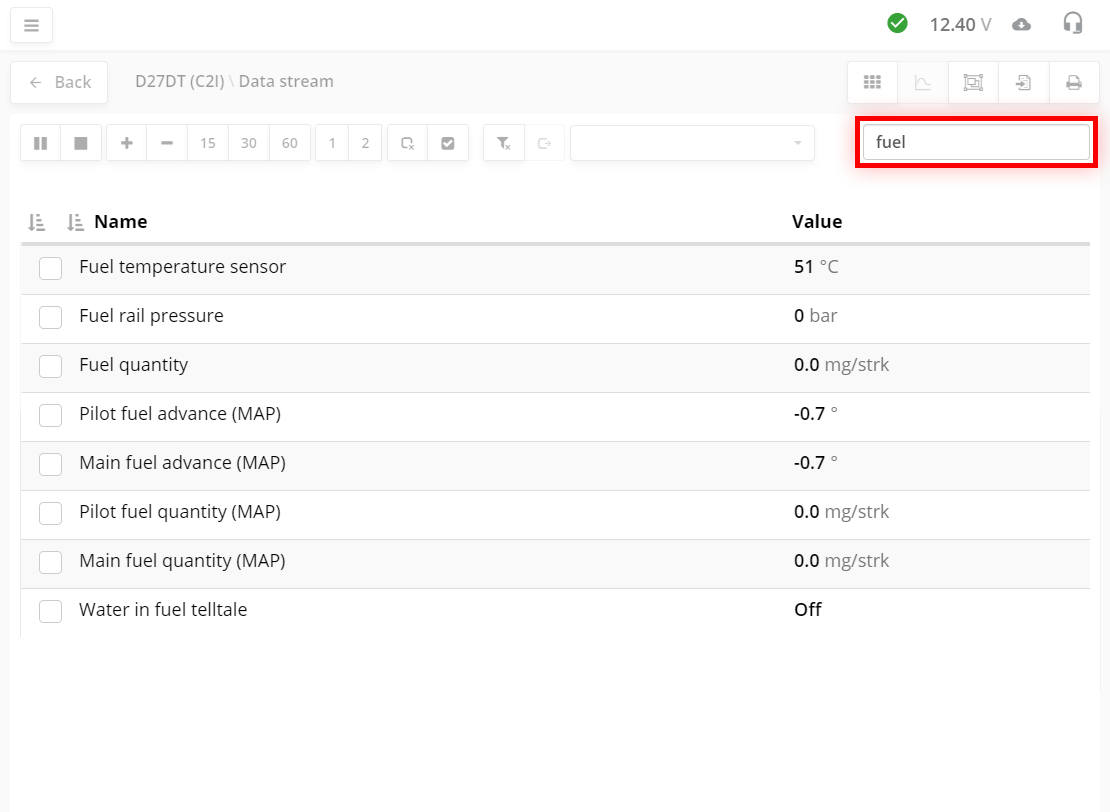Click the clear filter icon
The width and height of the screenshot is (1110, 812).
click(x=504, y=143)
